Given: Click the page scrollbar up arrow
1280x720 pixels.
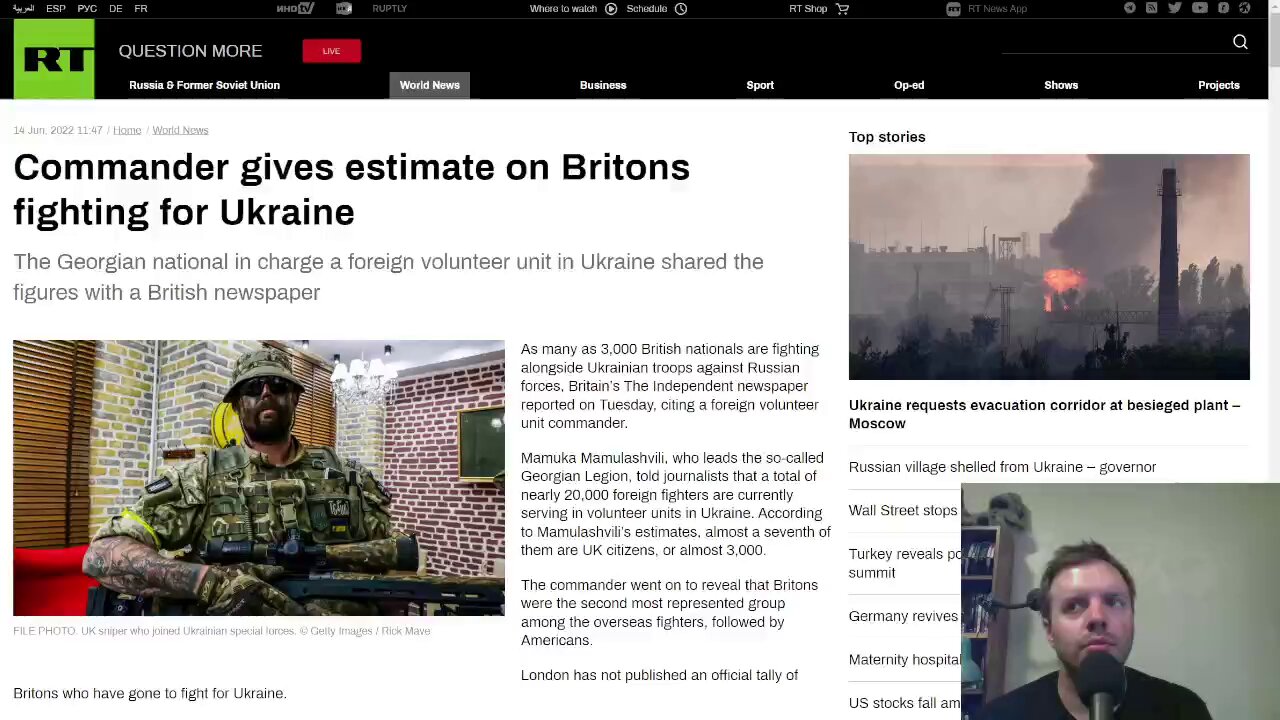Looking at the screenshot, I should [x=1273, y=6].
